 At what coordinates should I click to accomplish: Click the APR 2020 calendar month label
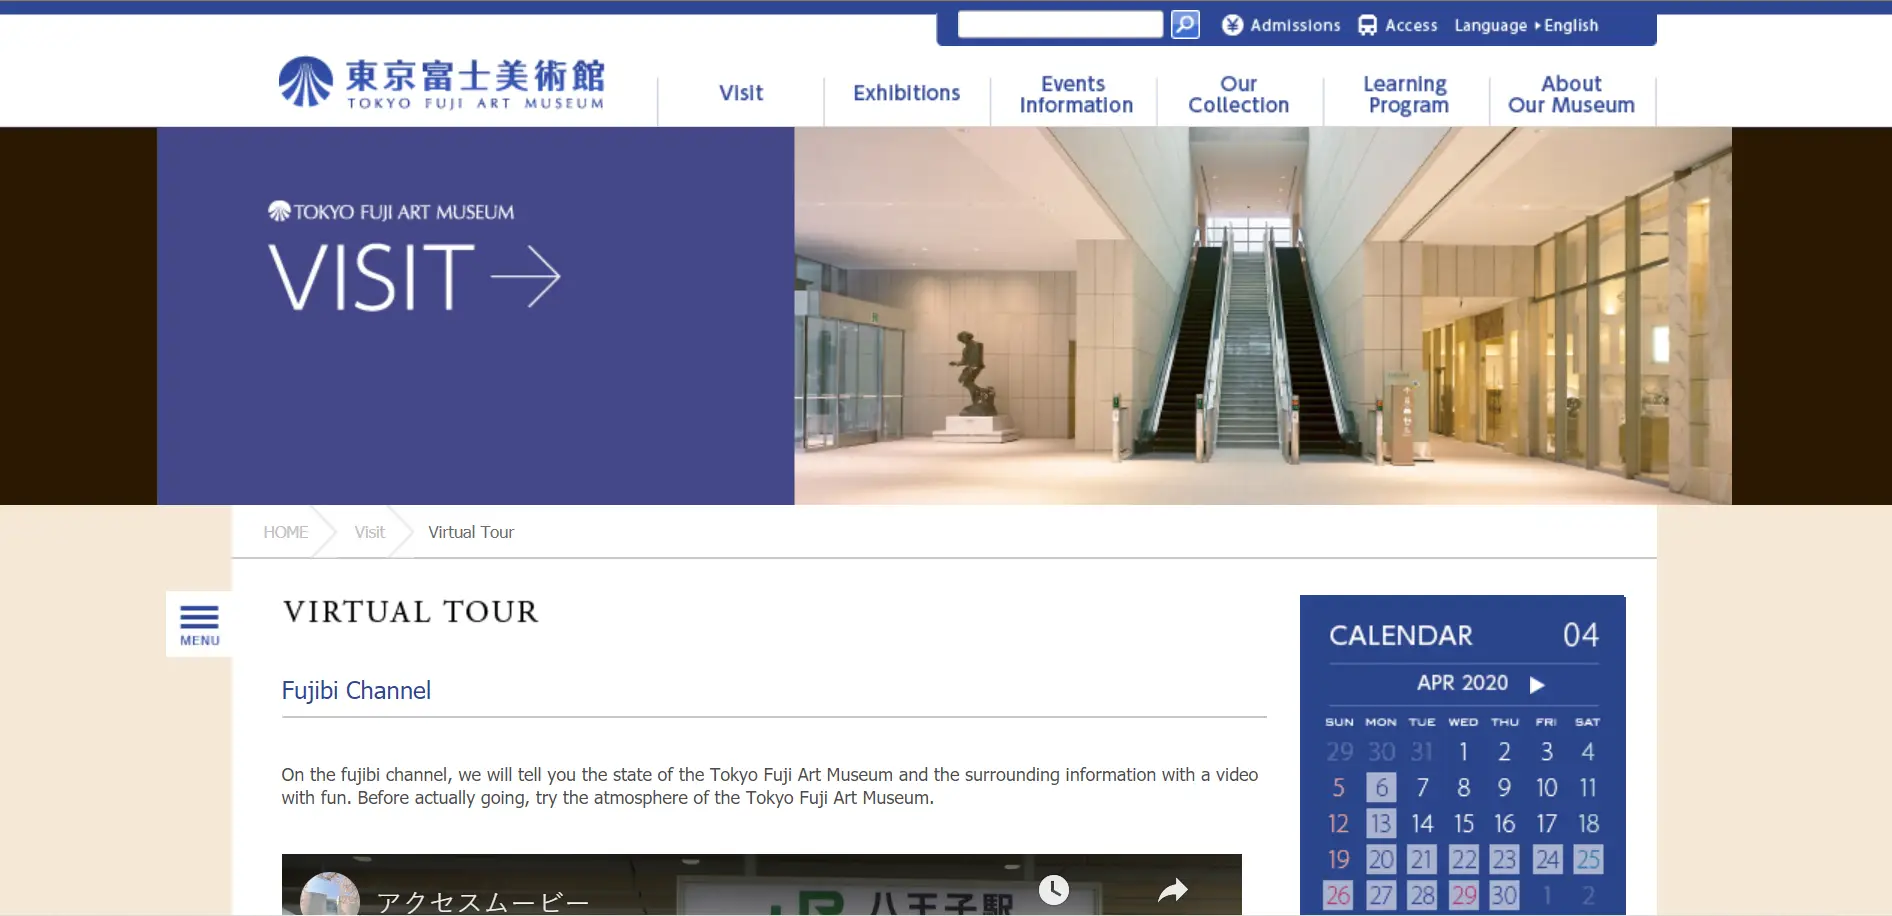click(x=1462, y=683)
